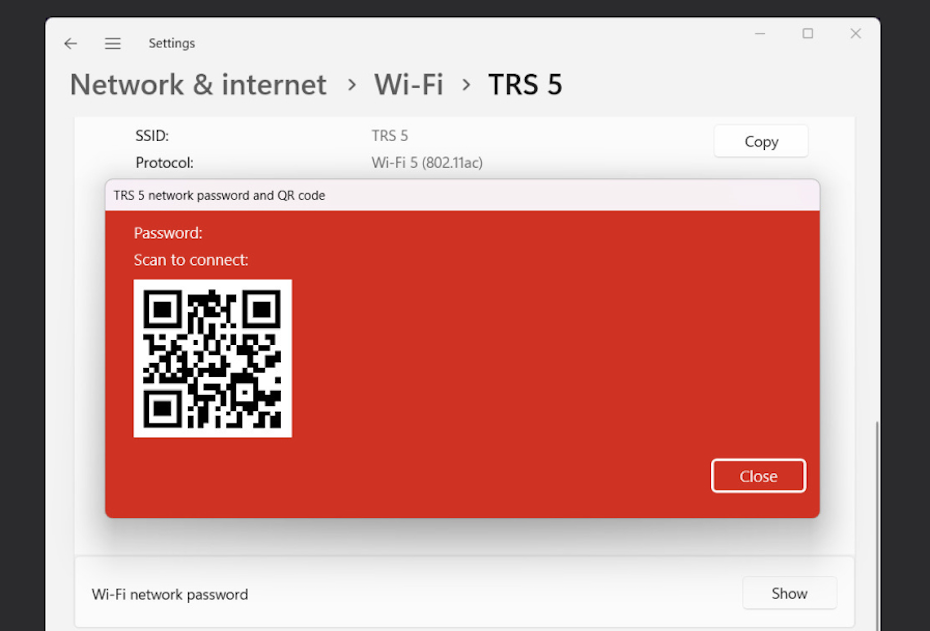Click the Scan to connect: label
Viewport: 930px width, 631px height.
(x=191, y=260)
